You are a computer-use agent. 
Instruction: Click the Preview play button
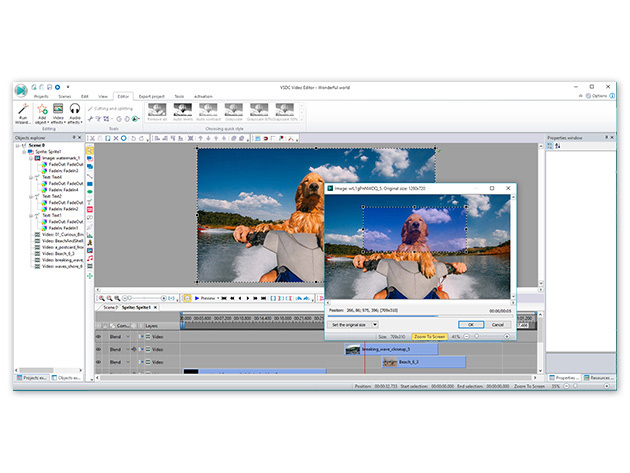[x=205, y=298]
